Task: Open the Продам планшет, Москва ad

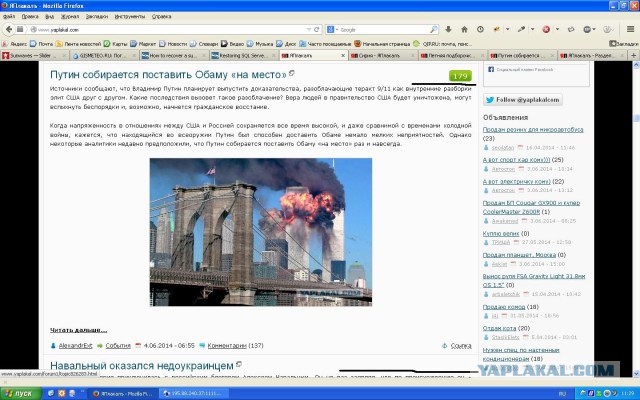Action: [519, 255]
